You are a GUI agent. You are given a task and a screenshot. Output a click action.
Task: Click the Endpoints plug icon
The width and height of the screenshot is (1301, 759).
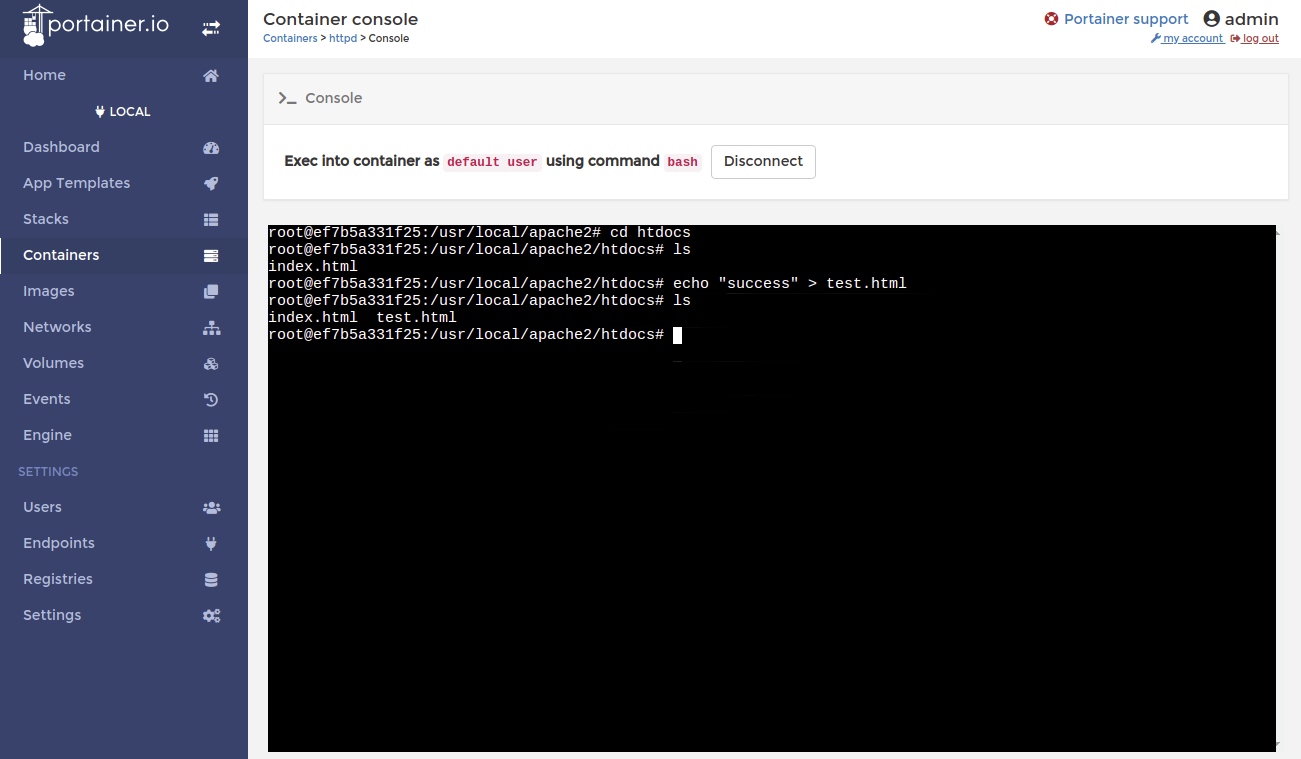point(211,544)
